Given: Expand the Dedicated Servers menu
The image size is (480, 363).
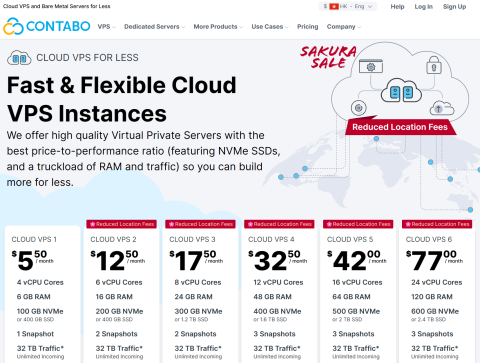Looking at the screenshot, I should click(x=154, y=27).
